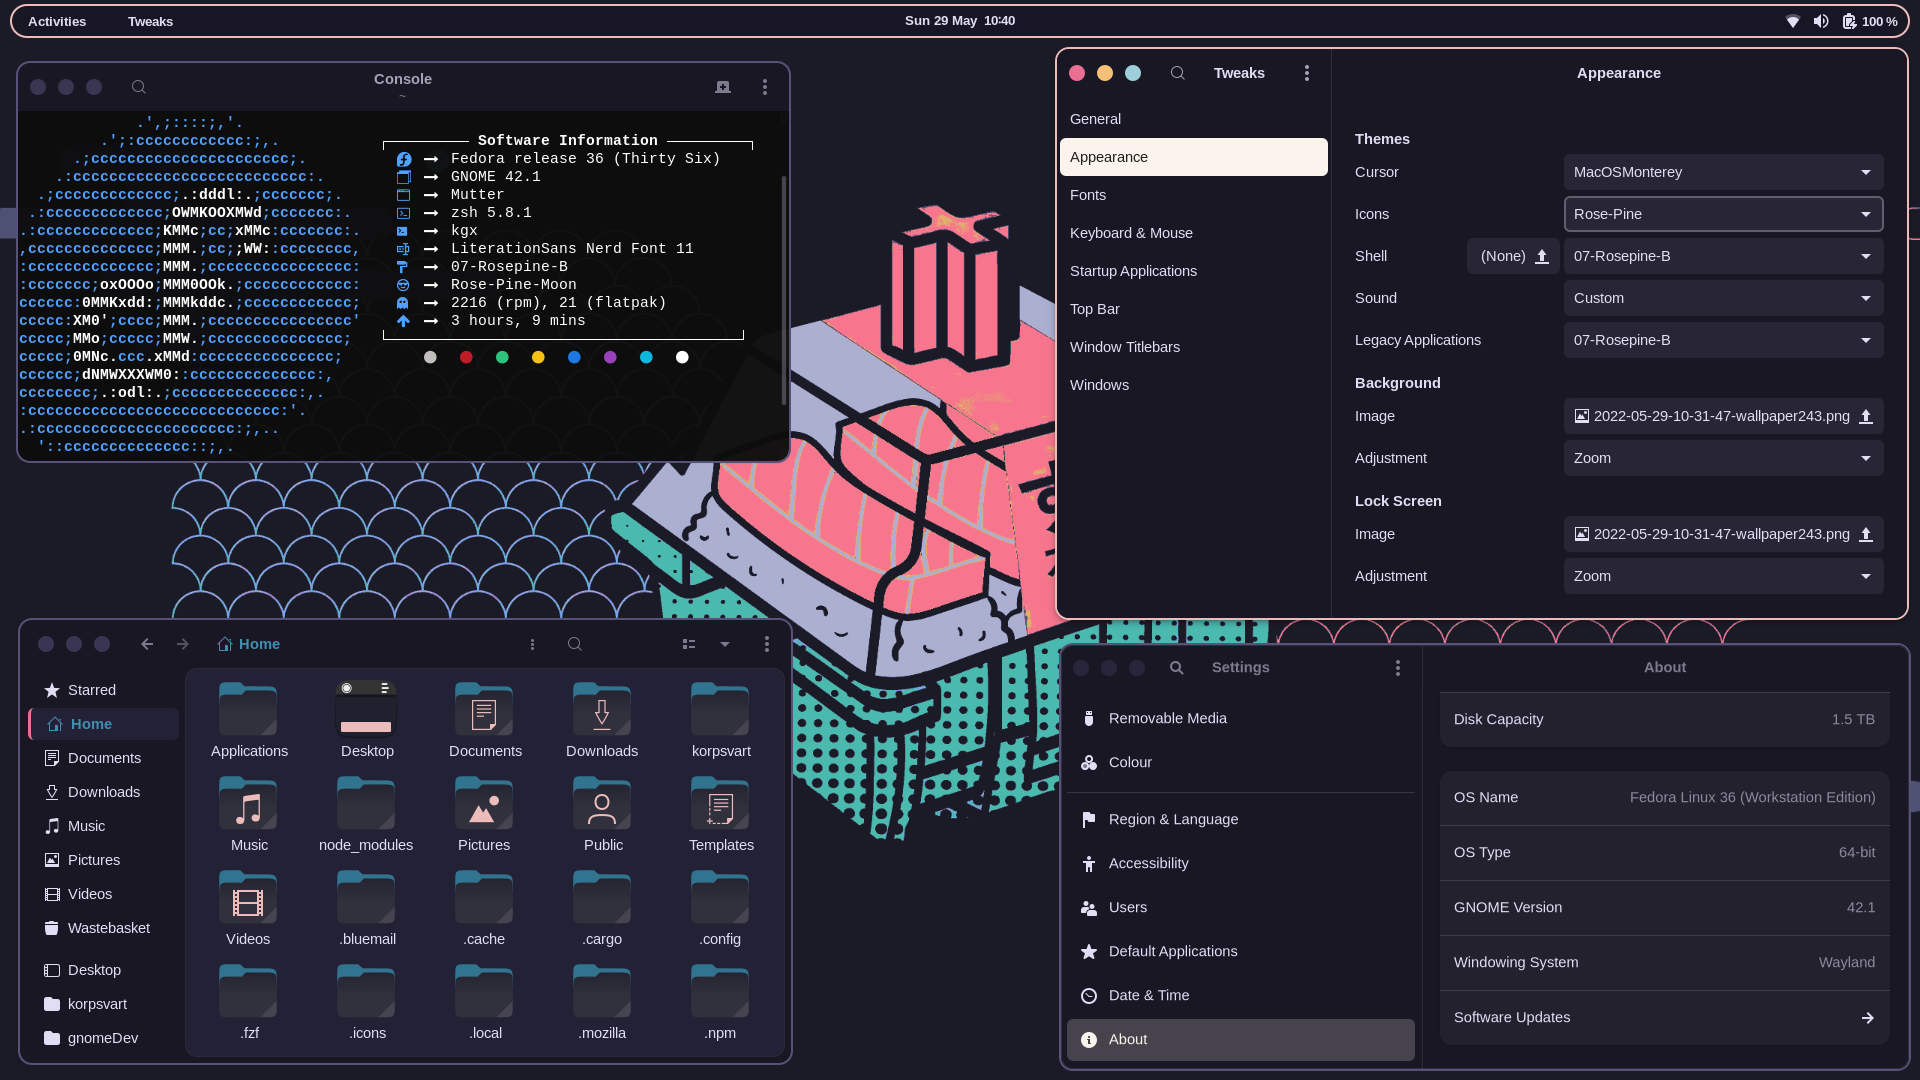Image resolution: width=1920 pixels, height=1080 pixels.
Task: Open the Console kebab menu
Action: 765,87
